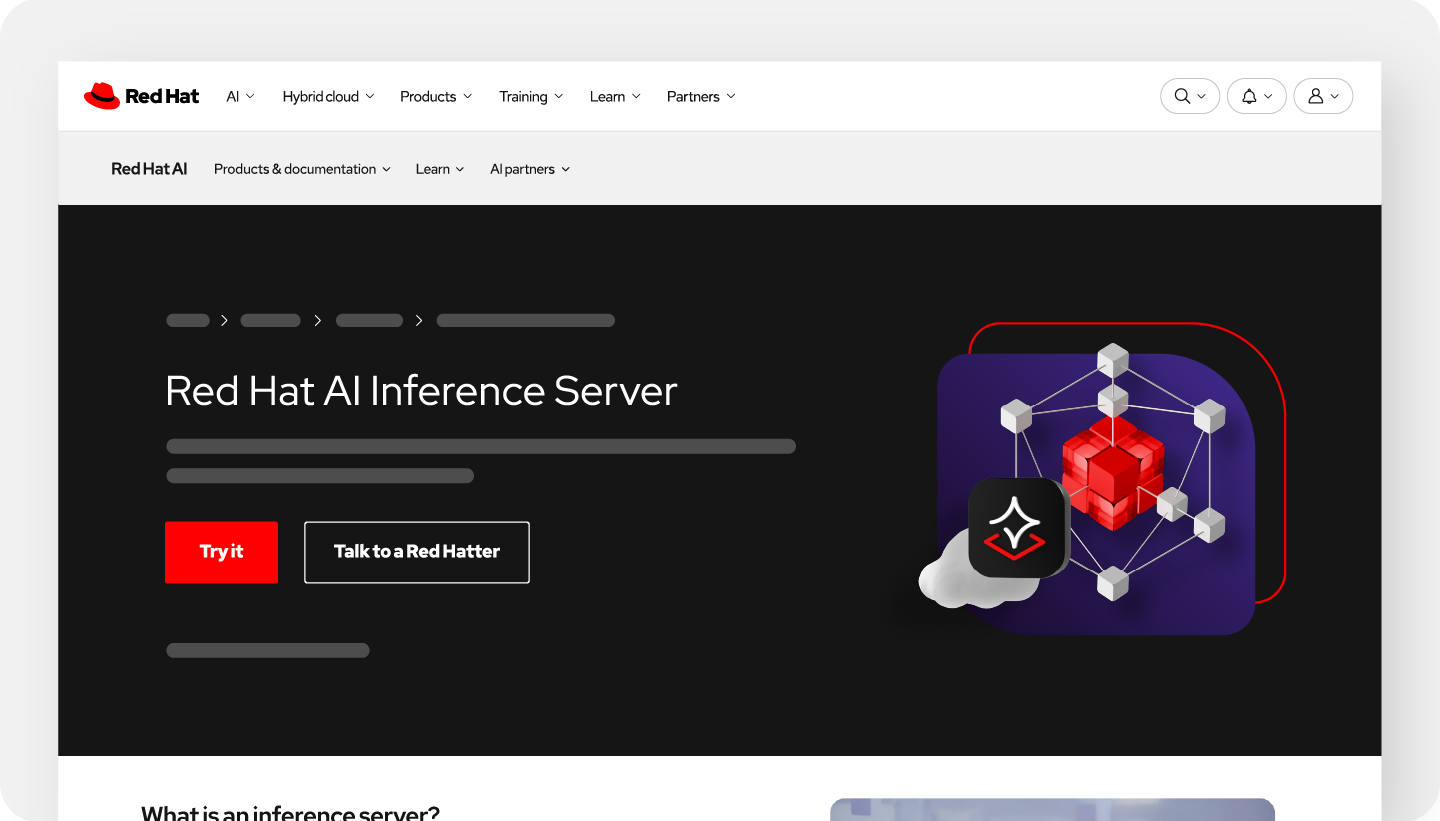Screen dimensions: 1440x821
Task: Click the Red Hat fedora logo
Action: pyautogui.click(x=103, y=94)
